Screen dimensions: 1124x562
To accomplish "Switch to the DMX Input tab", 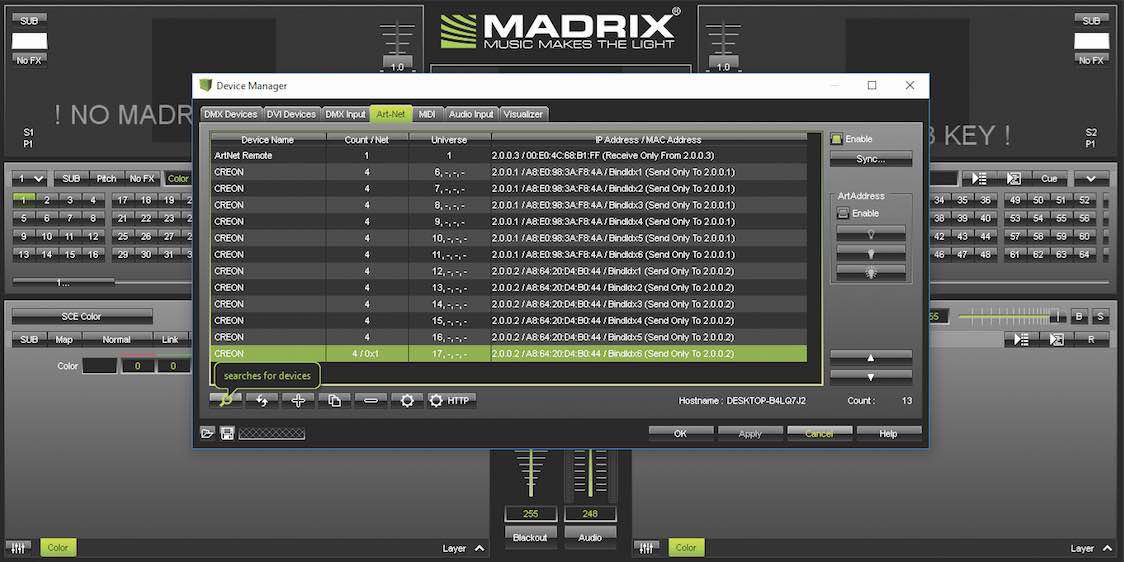I will click(346, 114).
